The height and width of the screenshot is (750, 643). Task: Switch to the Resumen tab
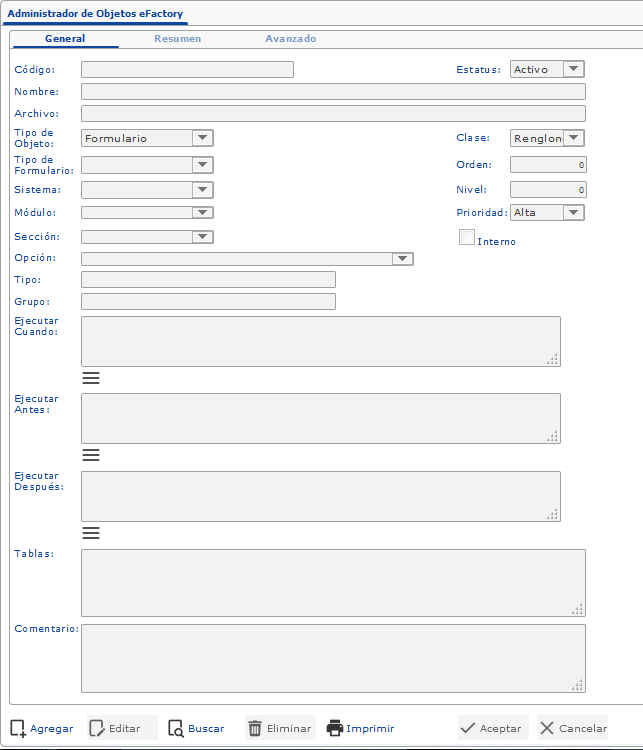pos(177,39)
